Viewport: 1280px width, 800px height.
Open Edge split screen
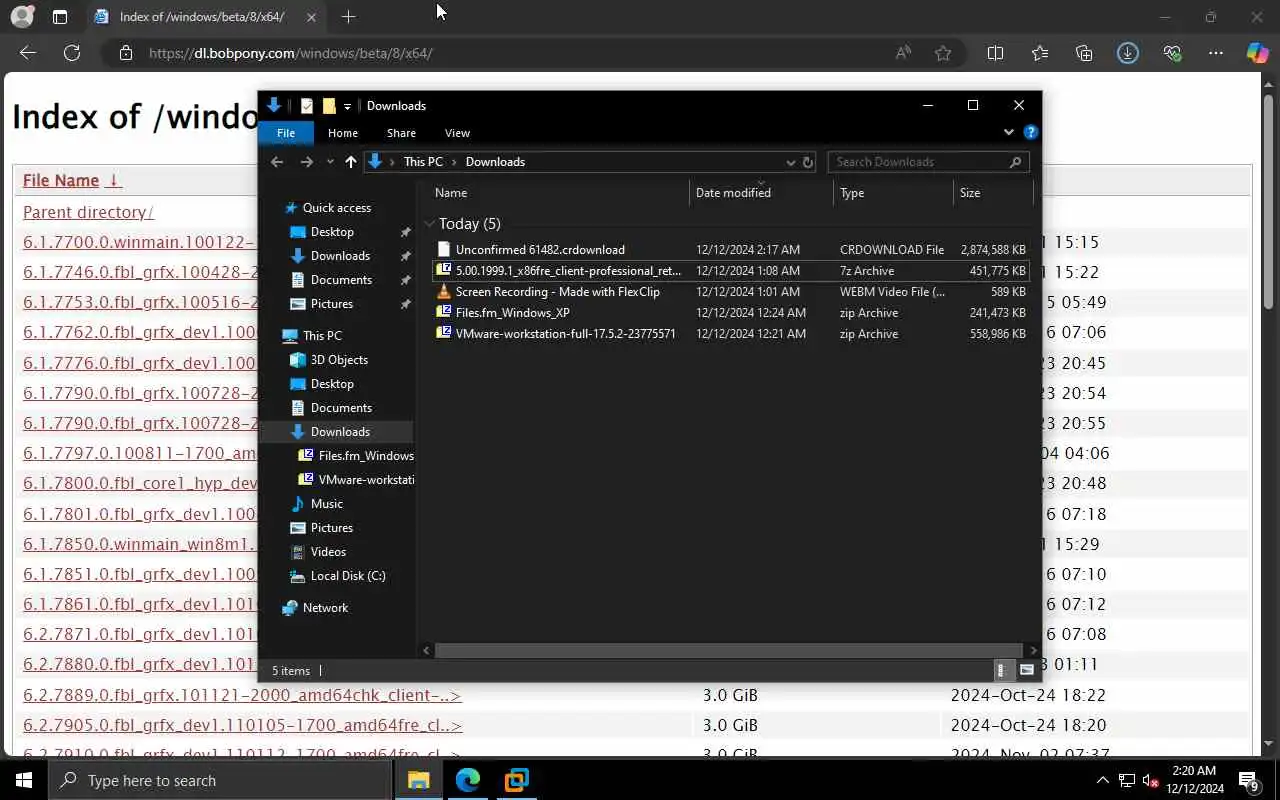[x=995, y=53]
